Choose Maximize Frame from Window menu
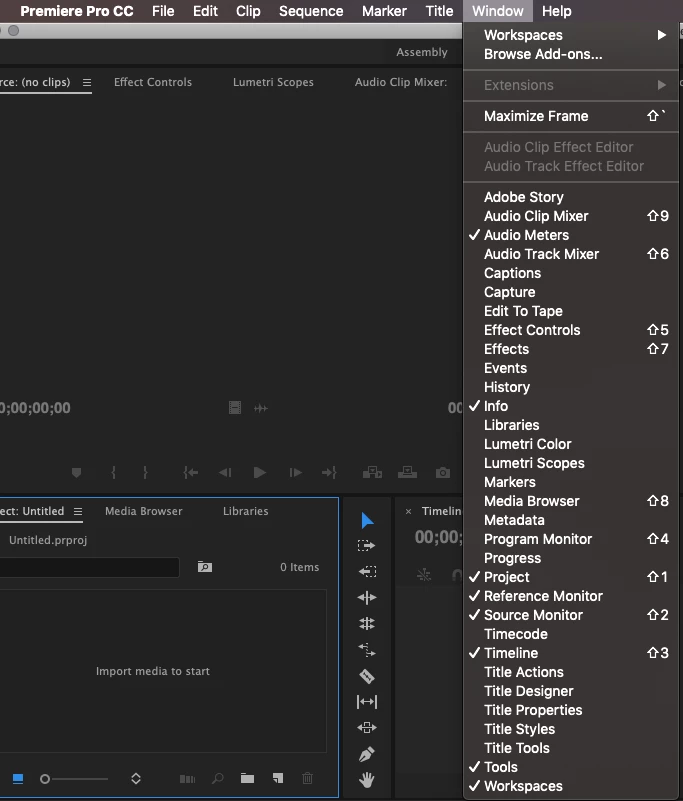Viewport: 683px width, 801px height. click(x=571, y=116)
